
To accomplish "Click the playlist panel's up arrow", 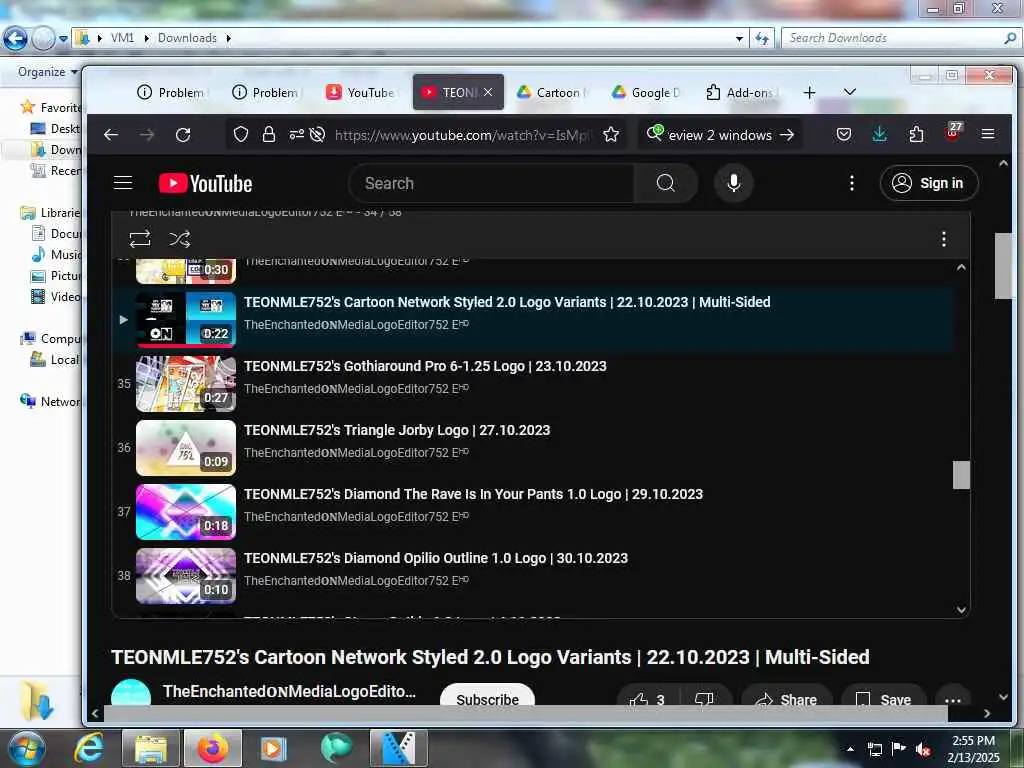I will [961, 268].
